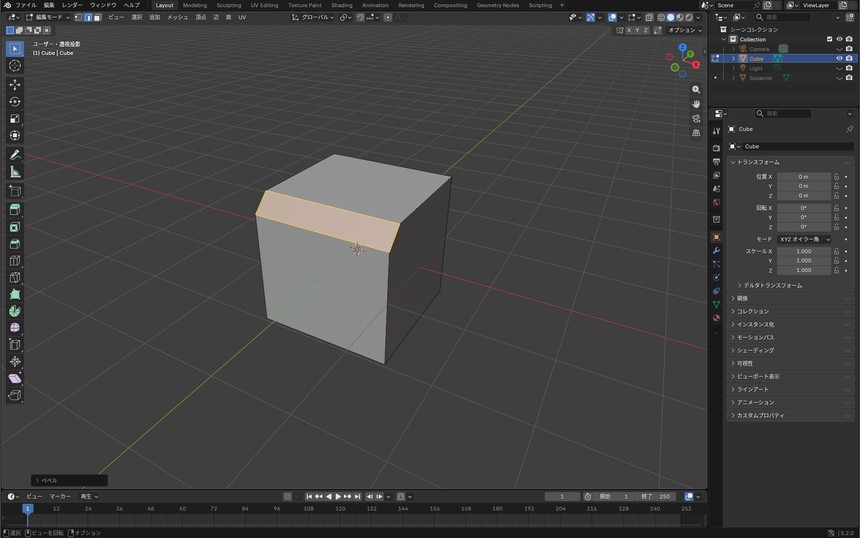Click the Location X value field
The height and width of the screenshot is (538, 860).
click(x=804, y=177)
